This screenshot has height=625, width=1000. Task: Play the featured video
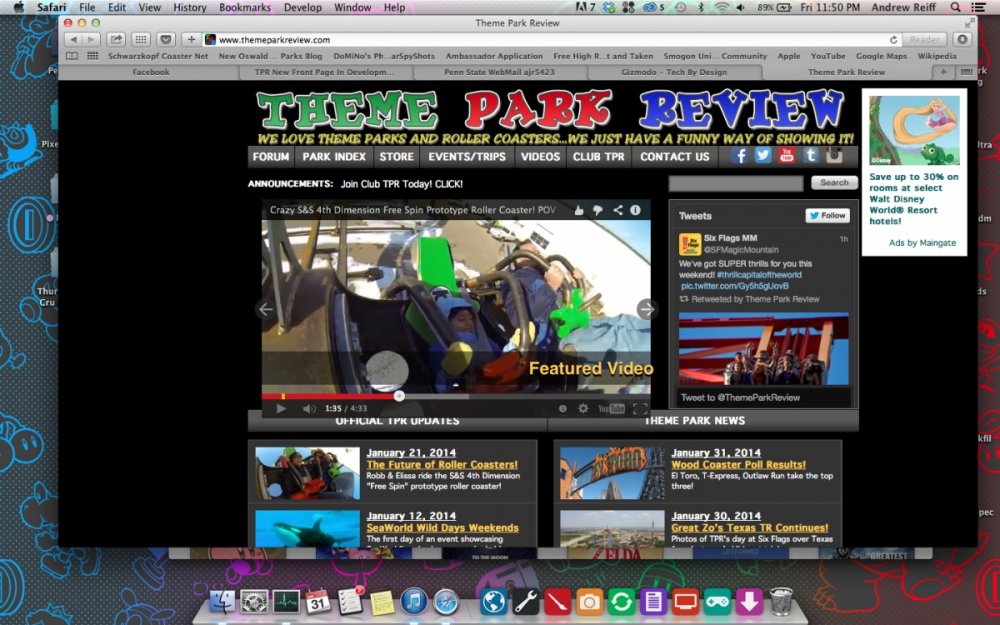click(x=281, y=409)
